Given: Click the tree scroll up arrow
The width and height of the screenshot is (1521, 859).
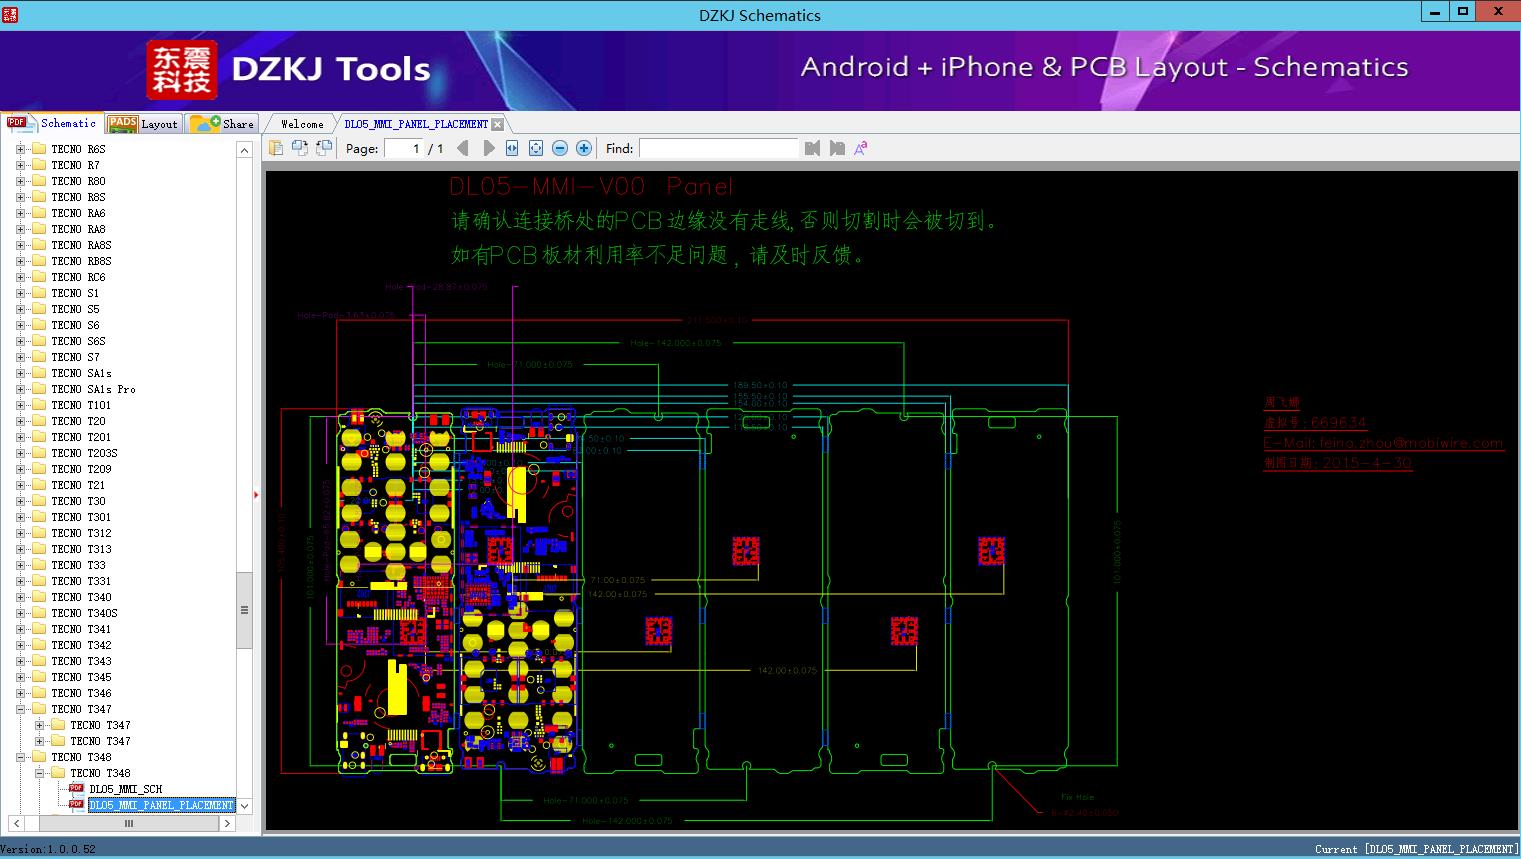Looking at the screenshot, I should (x=244, y=149).
